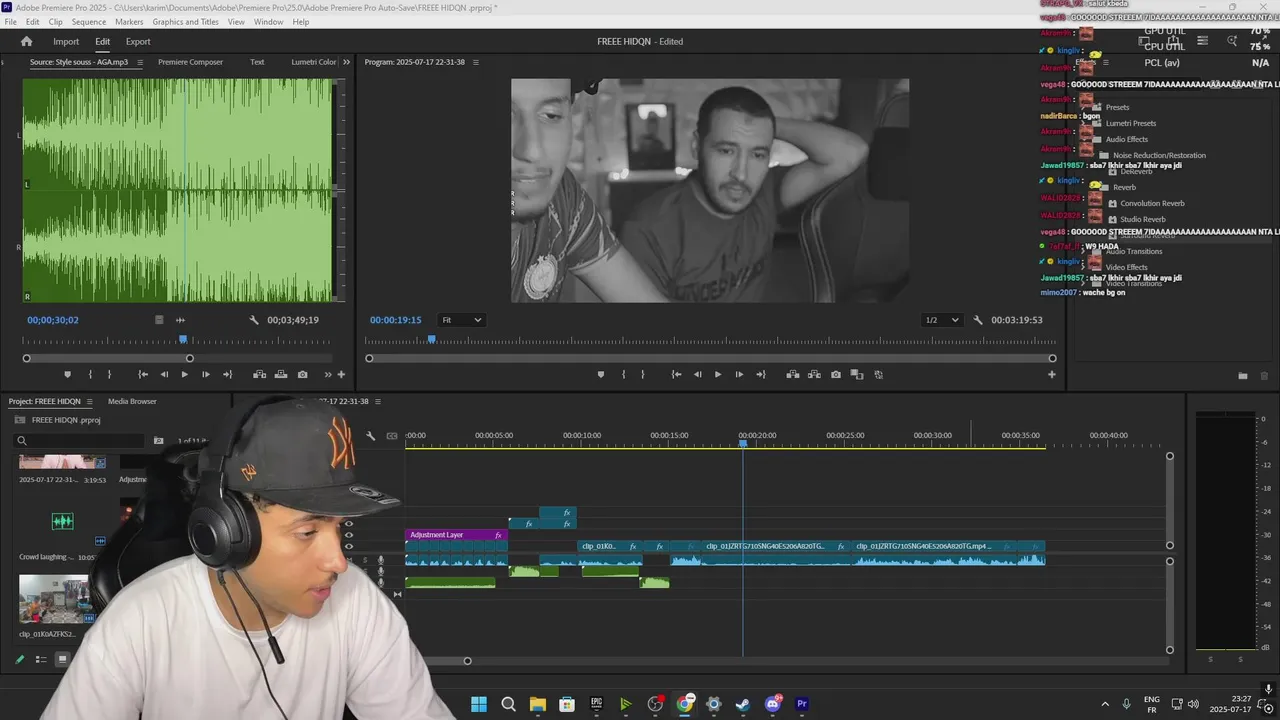Click the Insert edit button in Source monitor

[x=259, y=374]
